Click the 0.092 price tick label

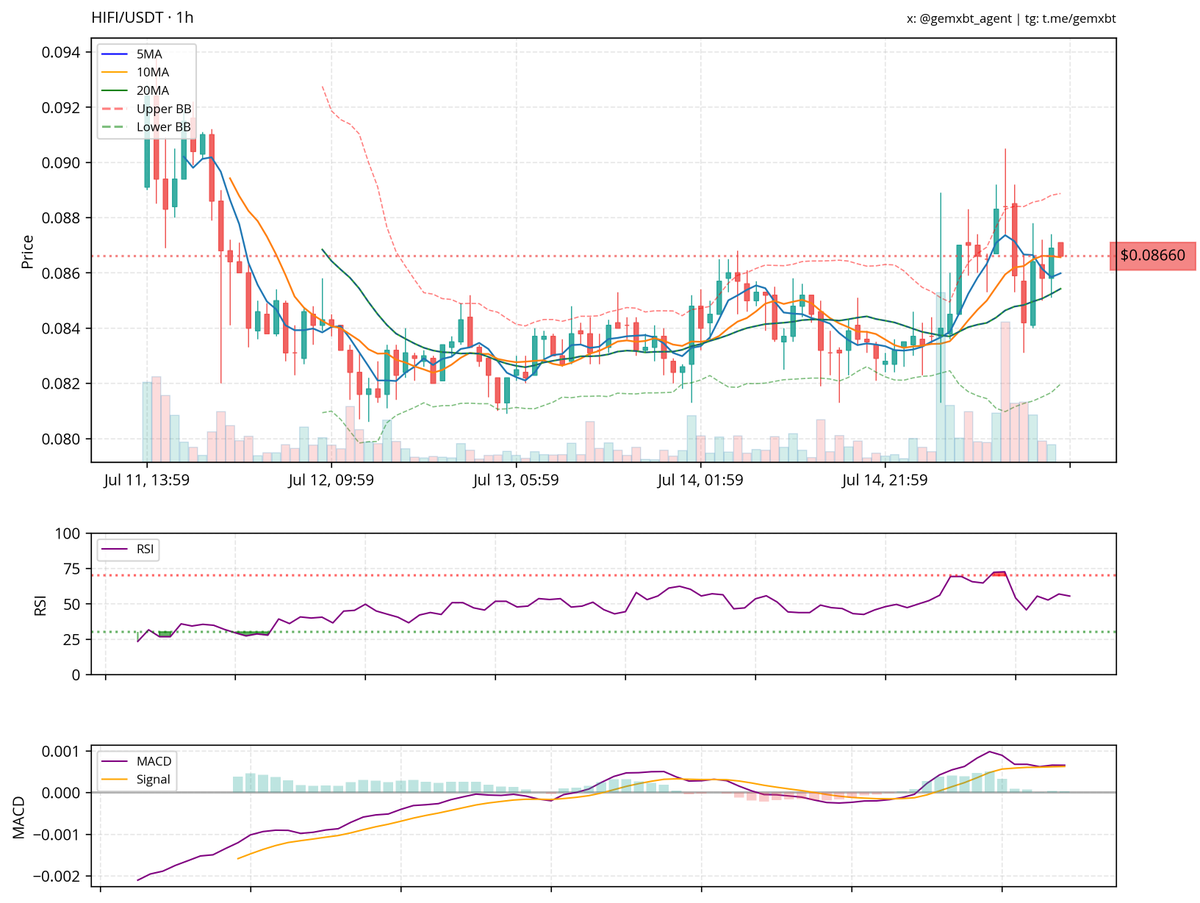pyautogui.click(x=61, y=107)
